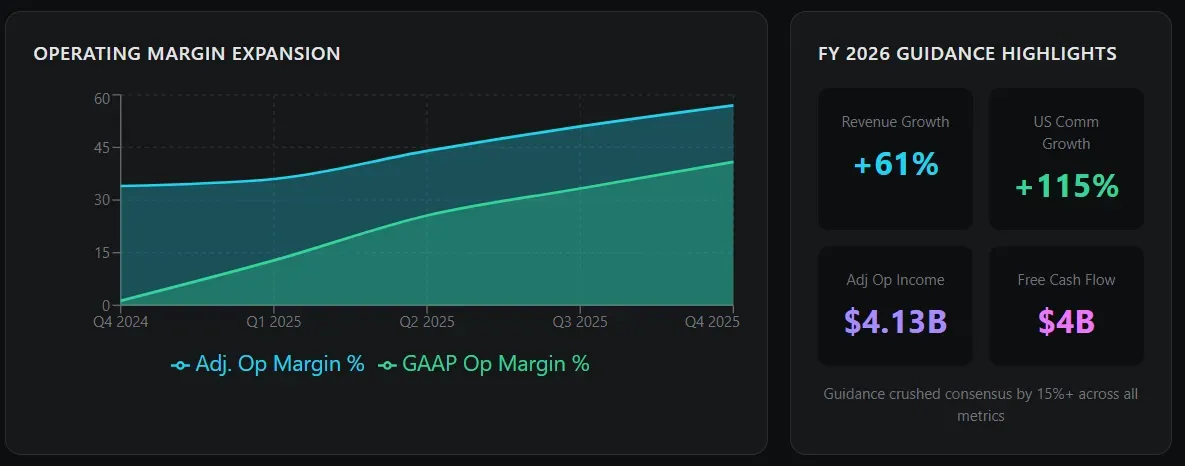Click the guidance crushed consensus note
The height and width of the screenshot is (466, 1185).
click(980, 405)
